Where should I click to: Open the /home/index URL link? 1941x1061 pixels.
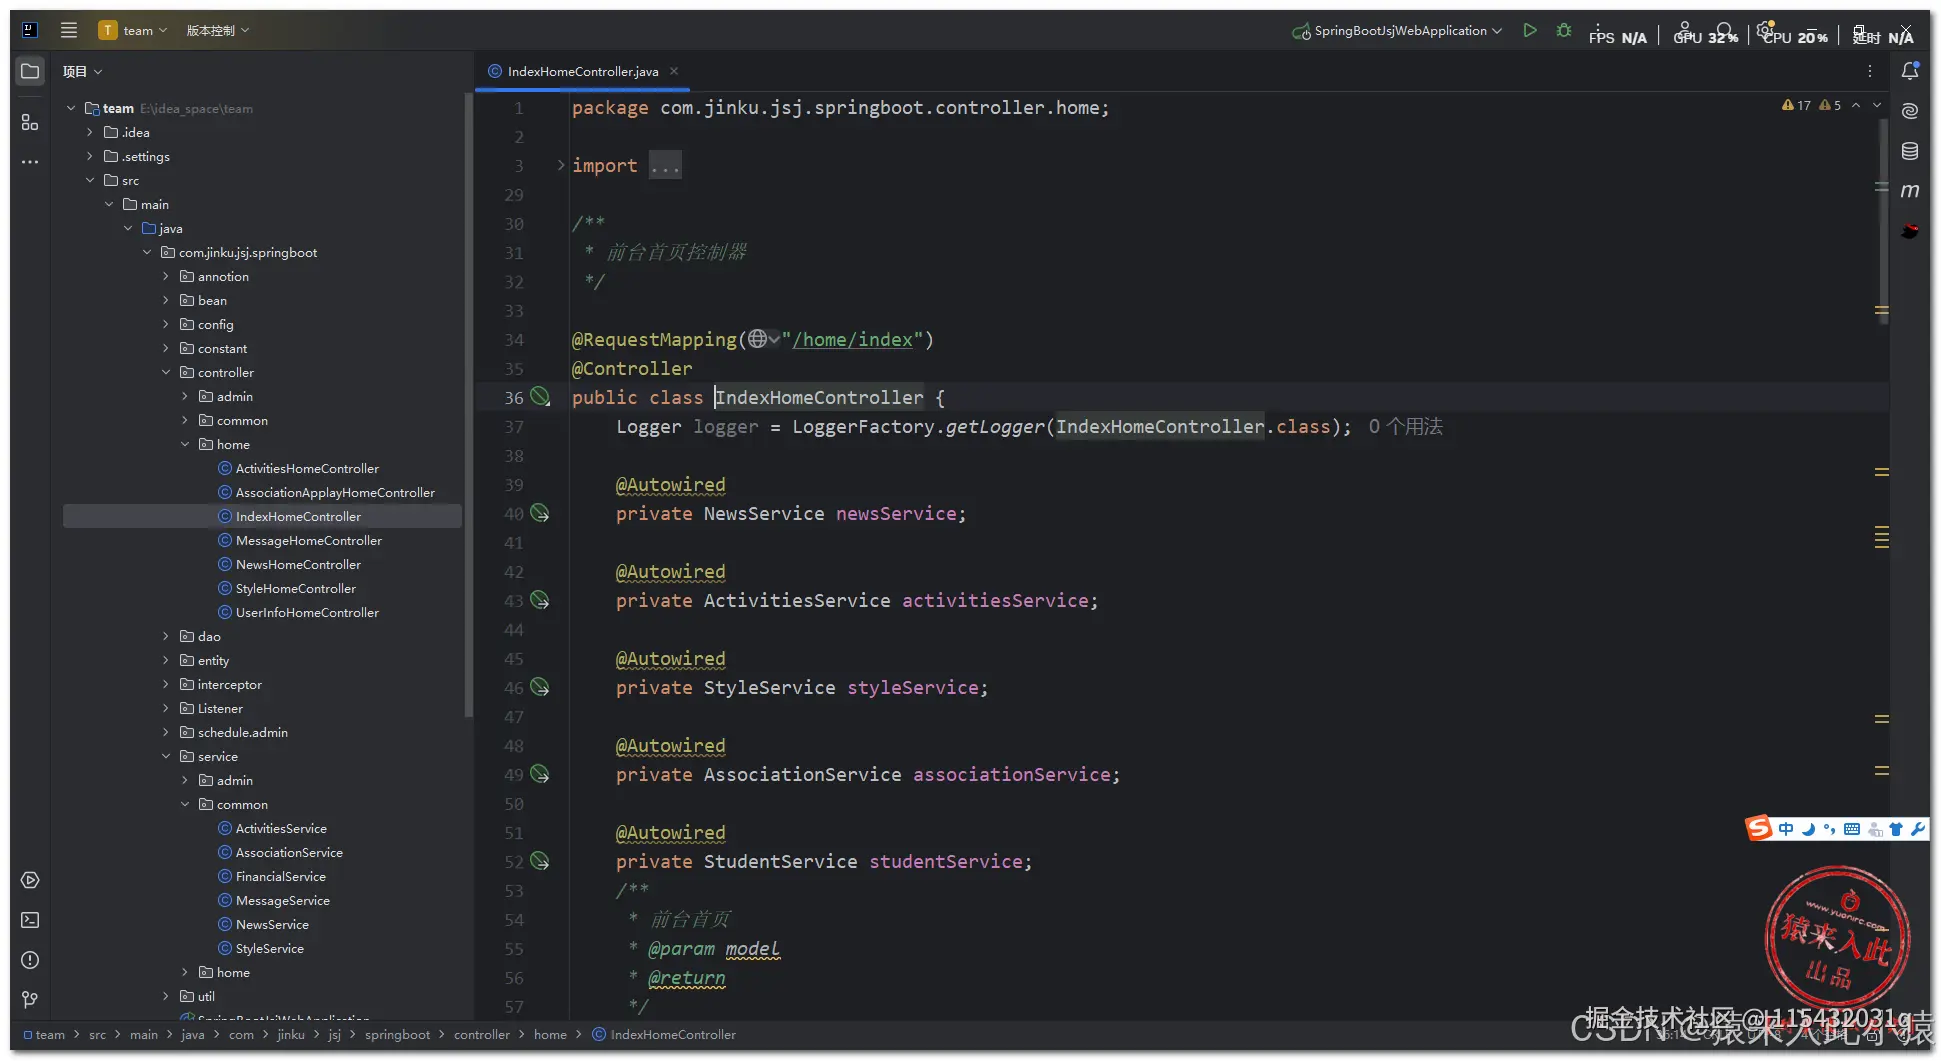(853, 339)
